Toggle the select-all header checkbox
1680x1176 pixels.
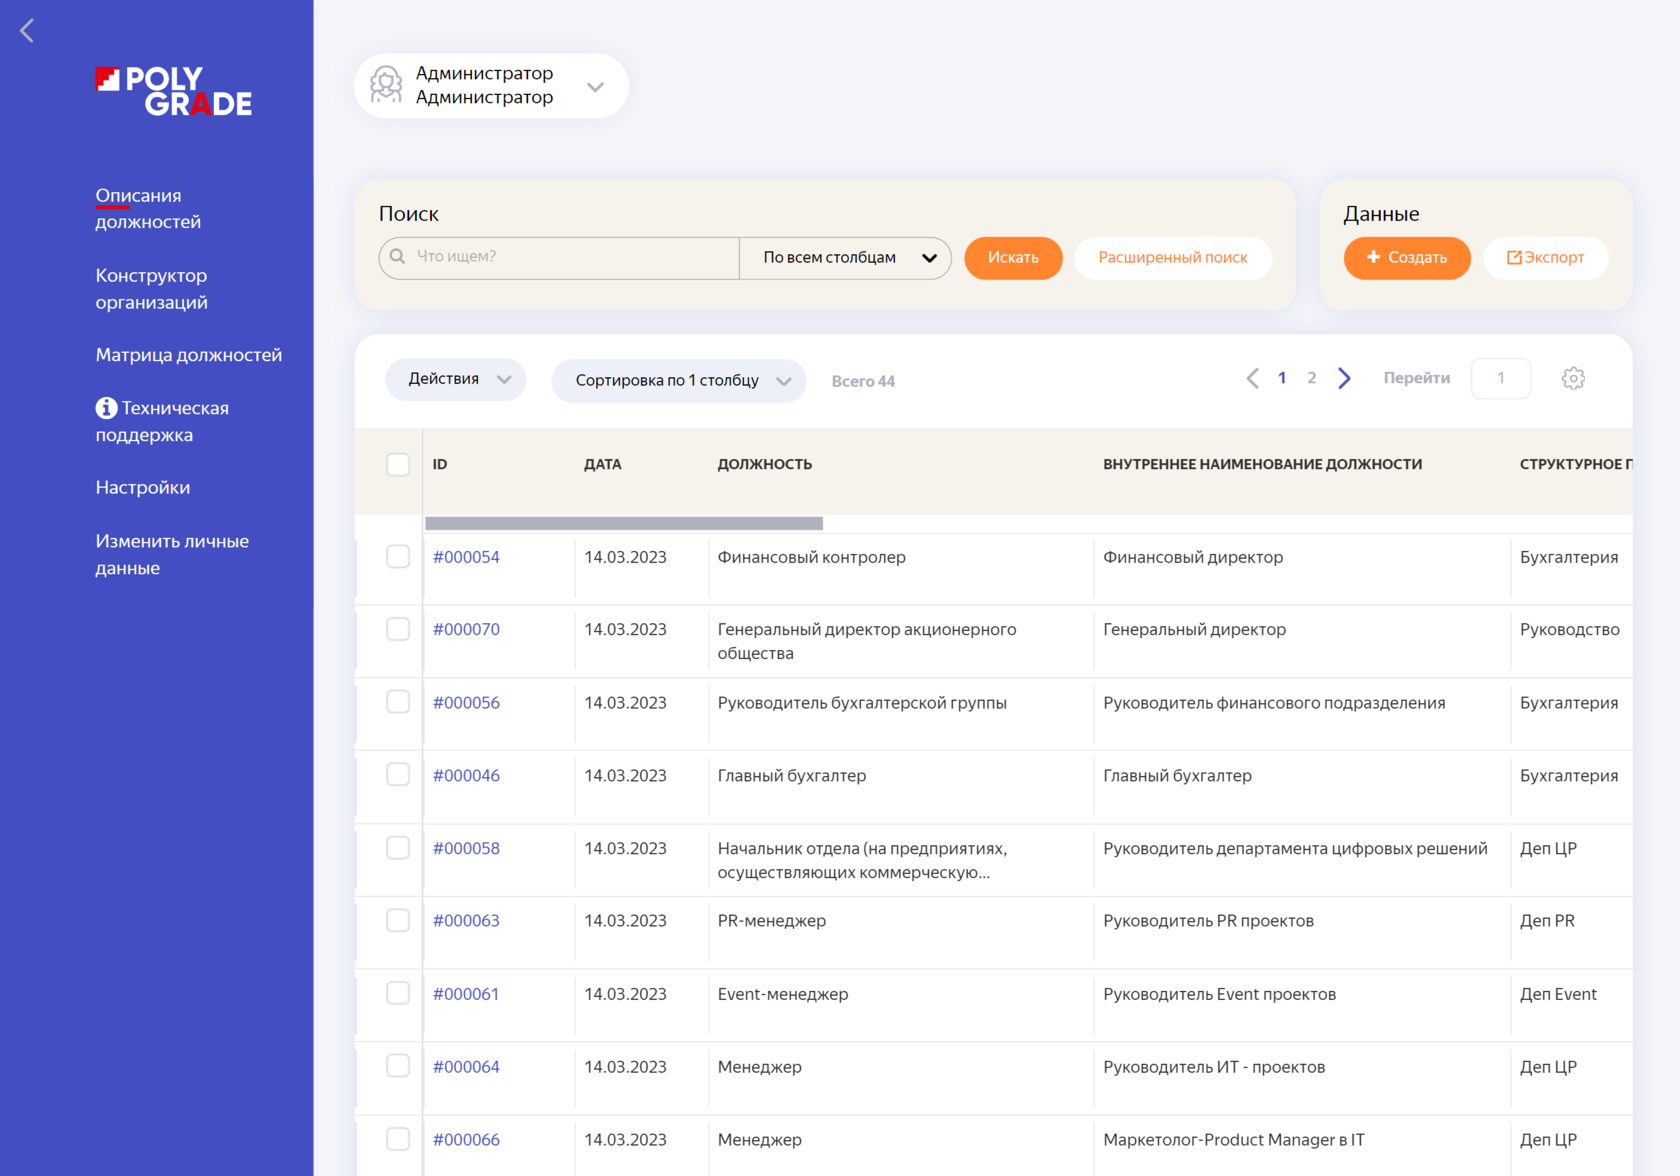pyautogui.click(x=398, y=464)
